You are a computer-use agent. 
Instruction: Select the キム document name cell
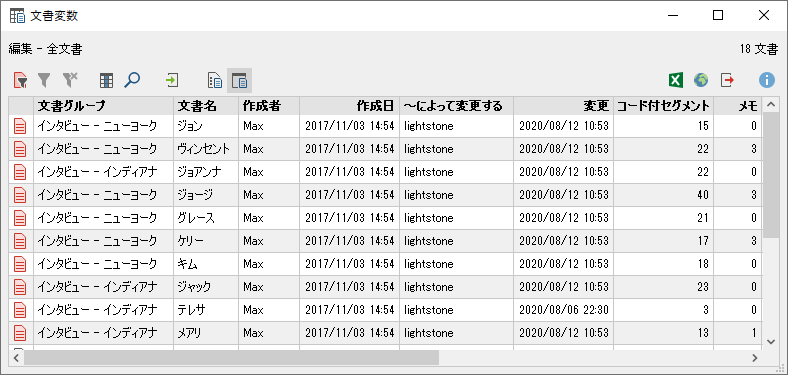[x=206, y=264]
